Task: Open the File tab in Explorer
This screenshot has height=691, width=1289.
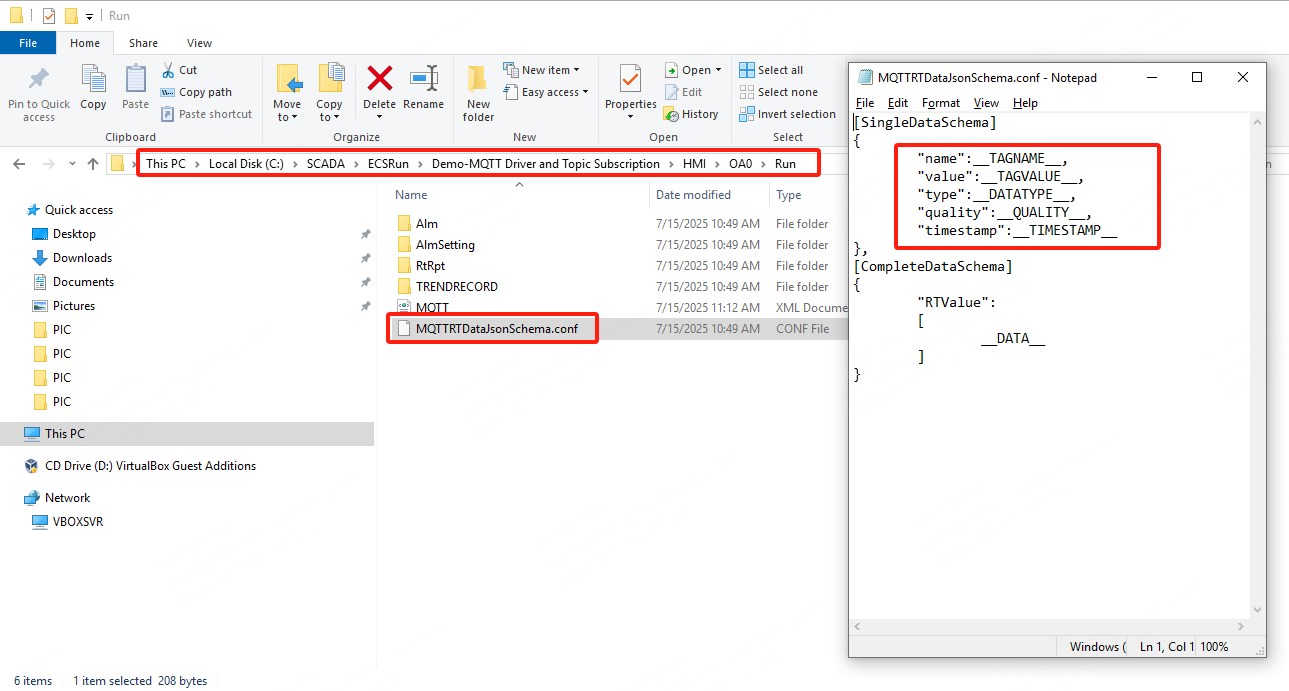Action: (x=28, y=43)
